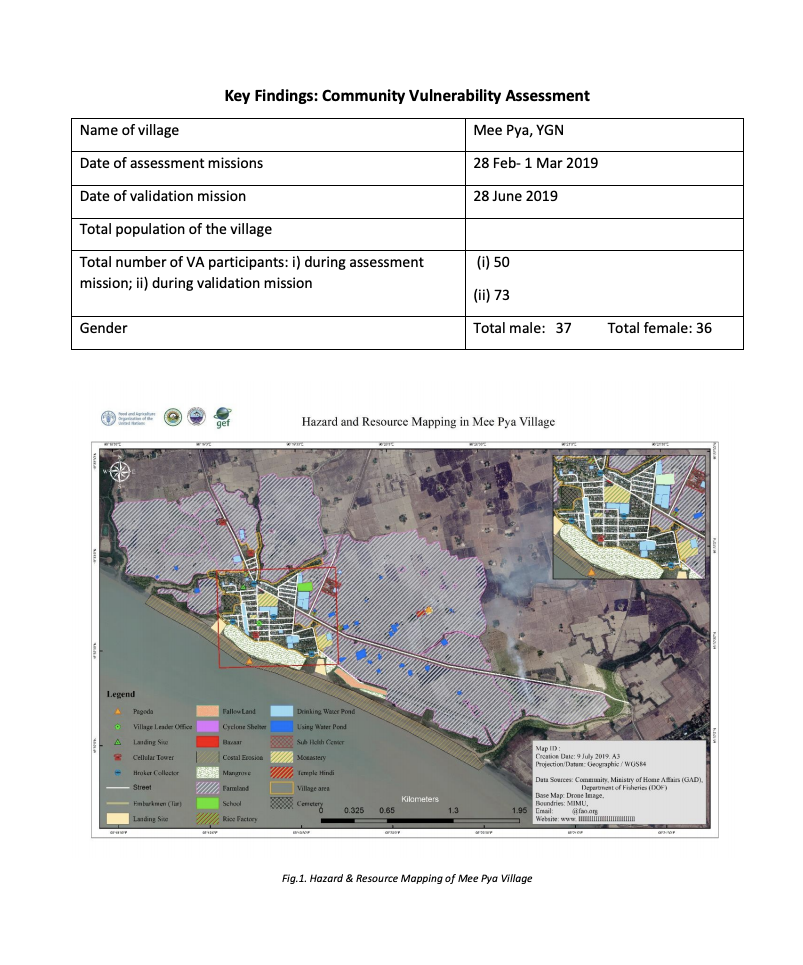The image size is (803, 965).
Task: Click the Street line symbol in legend
Action: coord(118,788)
